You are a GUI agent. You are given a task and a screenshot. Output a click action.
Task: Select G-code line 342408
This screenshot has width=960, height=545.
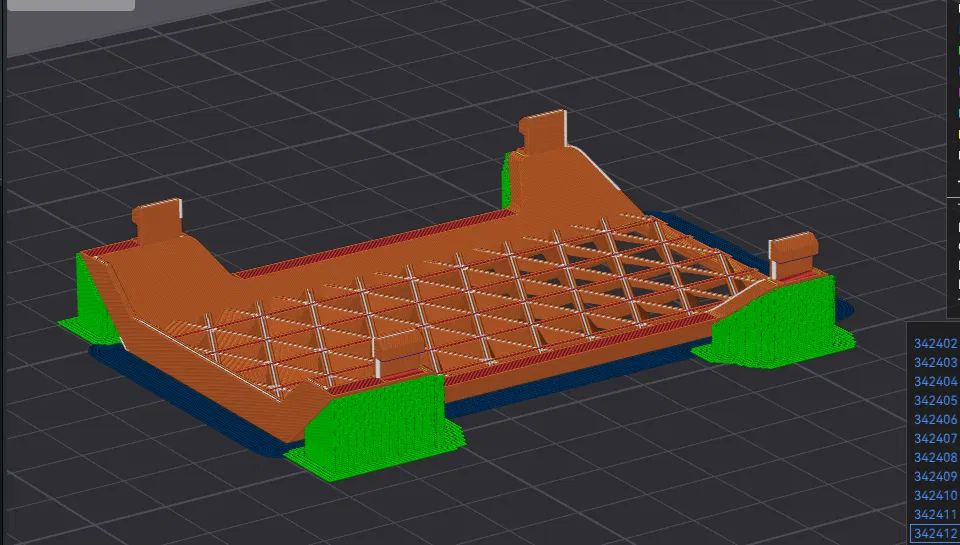click(x=936, y=457)
